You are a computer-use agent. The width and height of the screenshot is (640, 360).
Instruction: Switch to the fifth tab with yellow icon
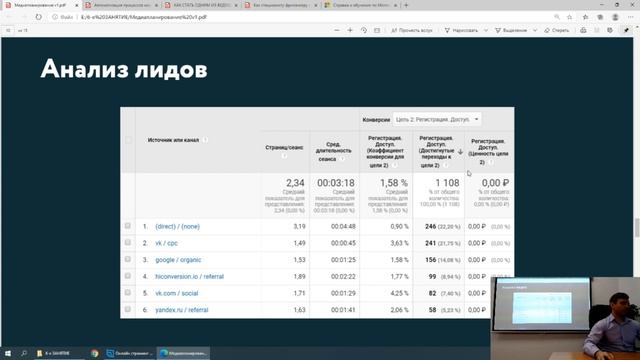360,5
